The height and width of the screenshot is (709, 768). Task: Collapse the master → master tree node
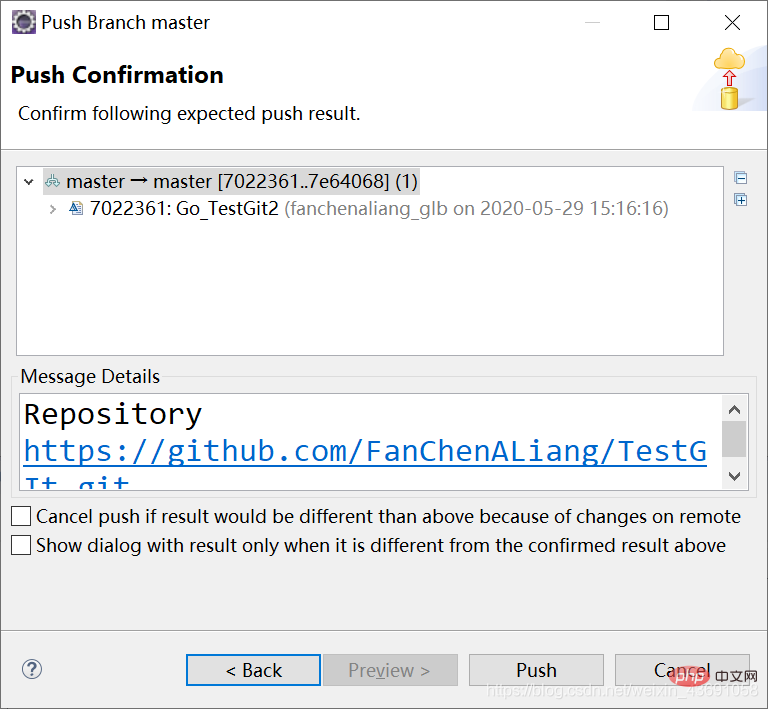(x=29, y=182)
